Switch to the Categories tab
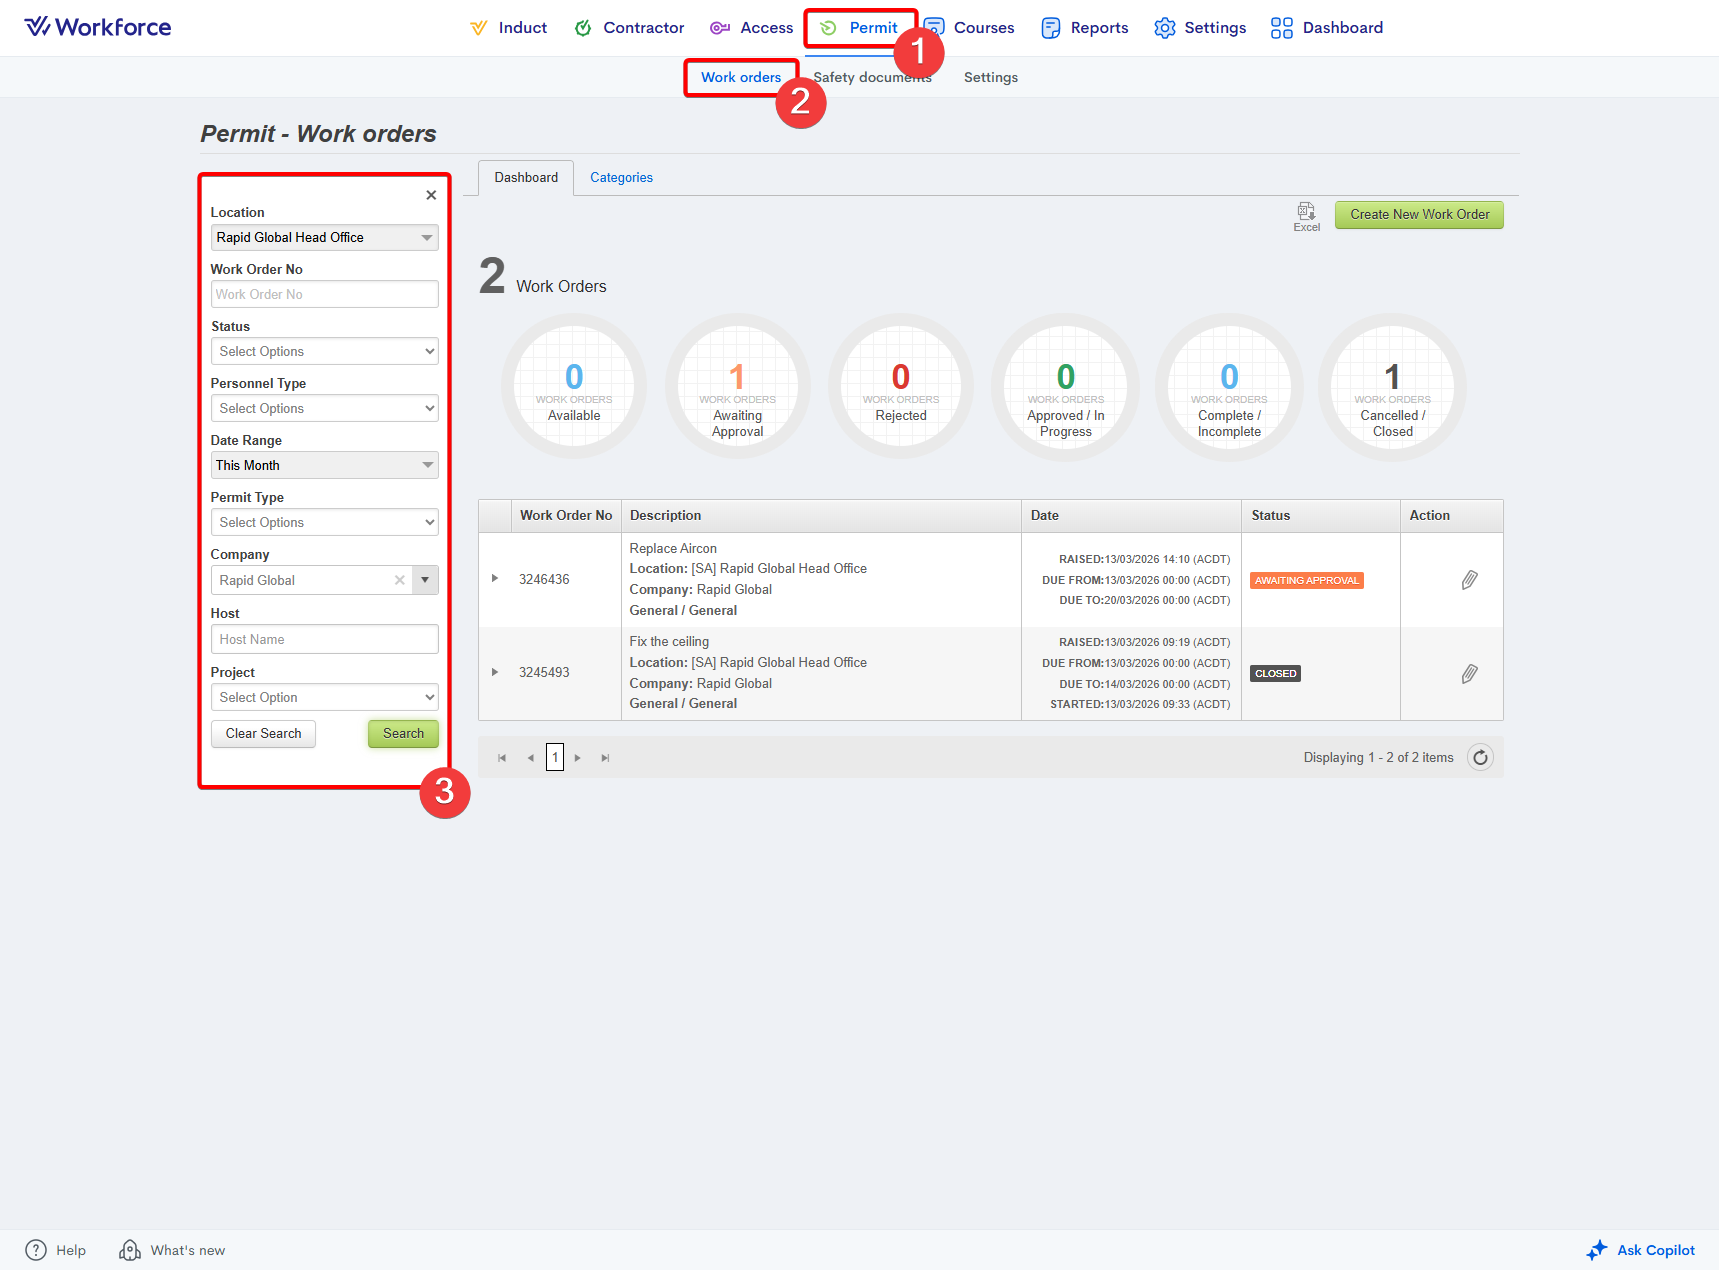The width and height of the screenshot is (1719, 1270). click(621, 178)
